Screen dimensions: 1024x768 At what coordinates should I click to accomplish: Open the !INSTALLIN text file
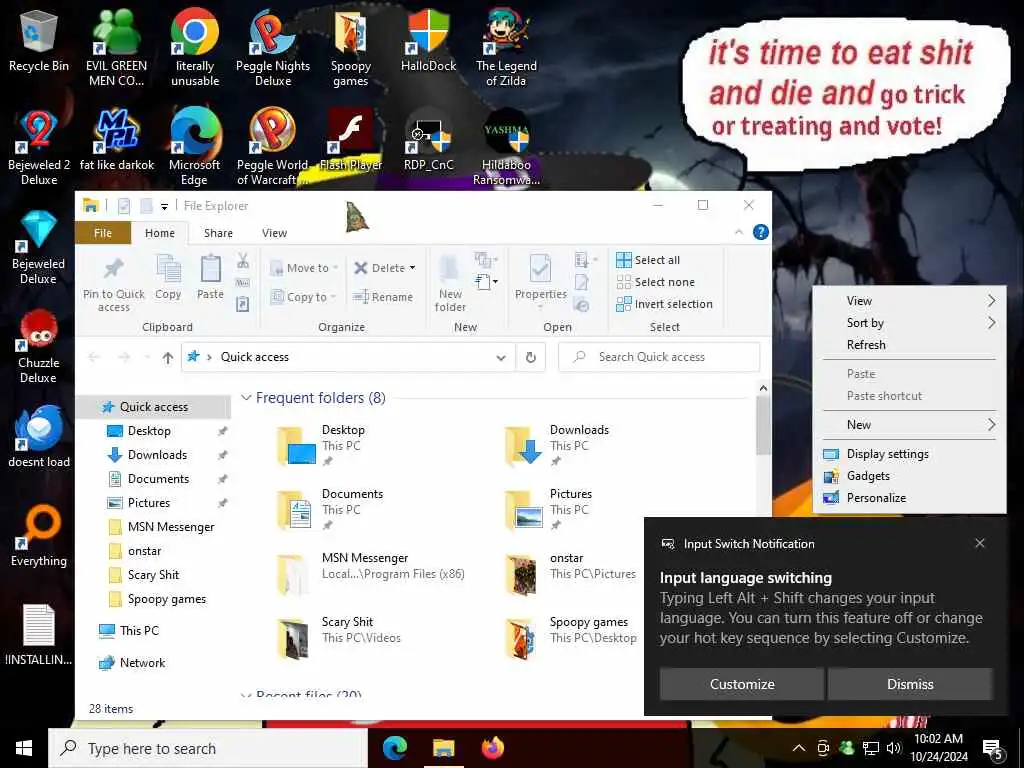pyautogui.click(x=39, y=635)
